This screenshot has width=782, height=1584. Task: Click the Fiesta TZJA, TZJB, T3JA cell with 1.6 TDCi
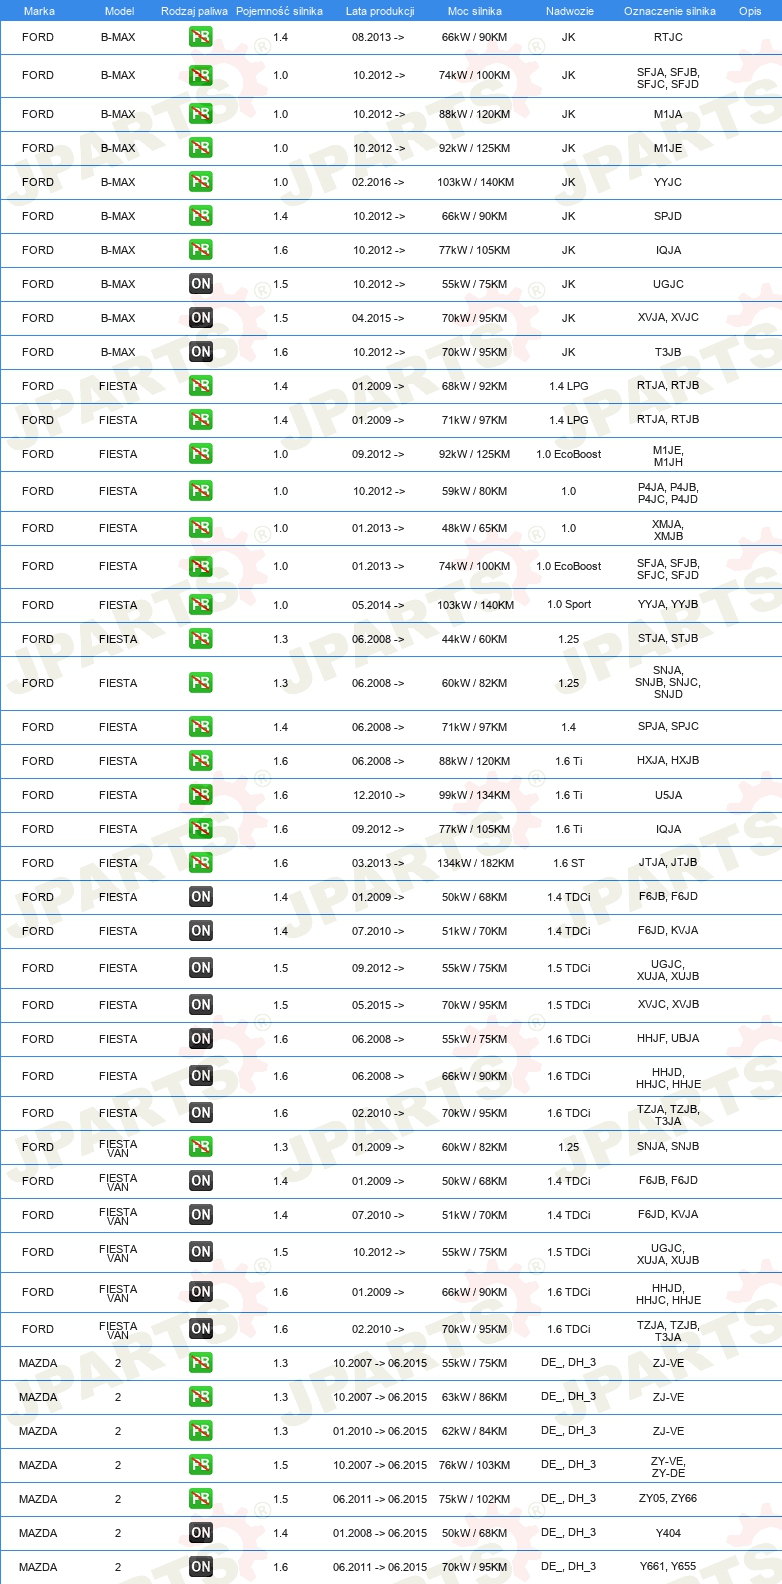[668, 1115]
